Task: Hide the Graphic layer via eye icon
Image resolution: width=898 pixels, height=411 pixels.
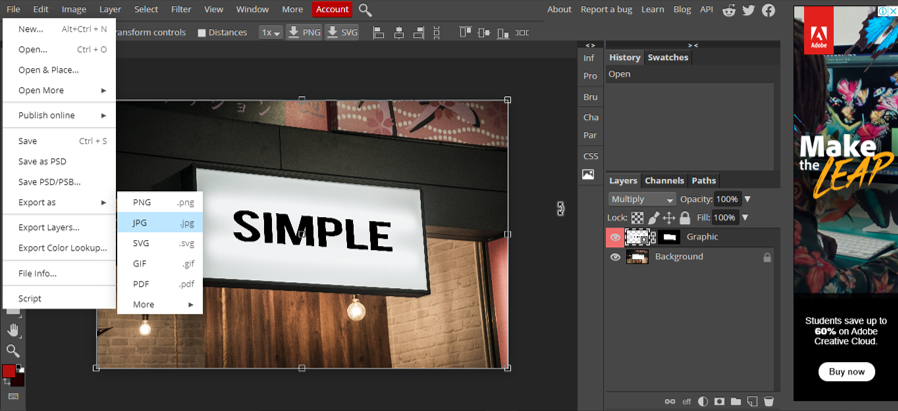Action: coord(615,237)
